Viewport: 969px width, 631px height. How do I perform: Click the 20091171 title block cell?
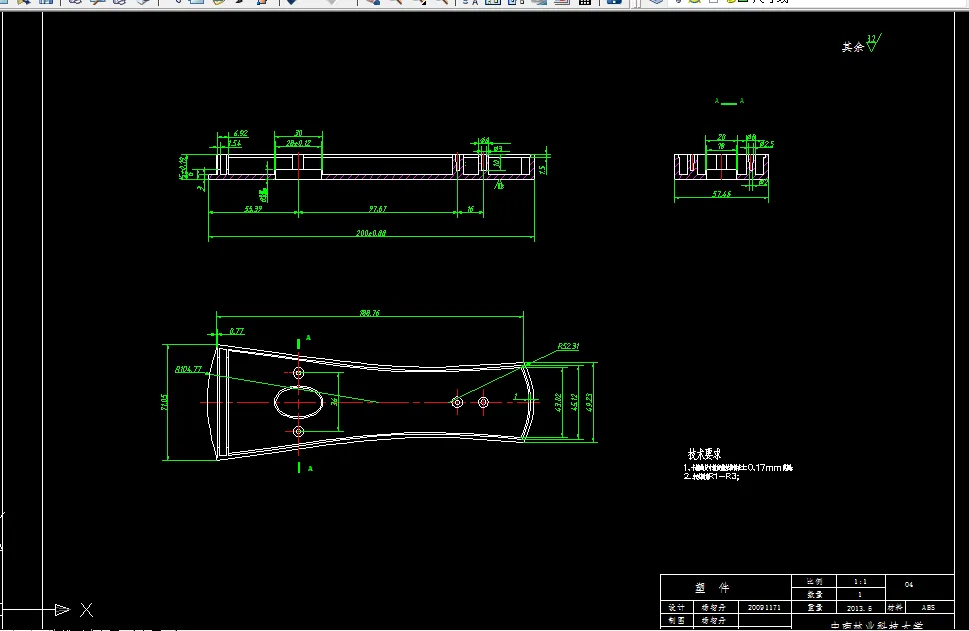pos(764,608)
